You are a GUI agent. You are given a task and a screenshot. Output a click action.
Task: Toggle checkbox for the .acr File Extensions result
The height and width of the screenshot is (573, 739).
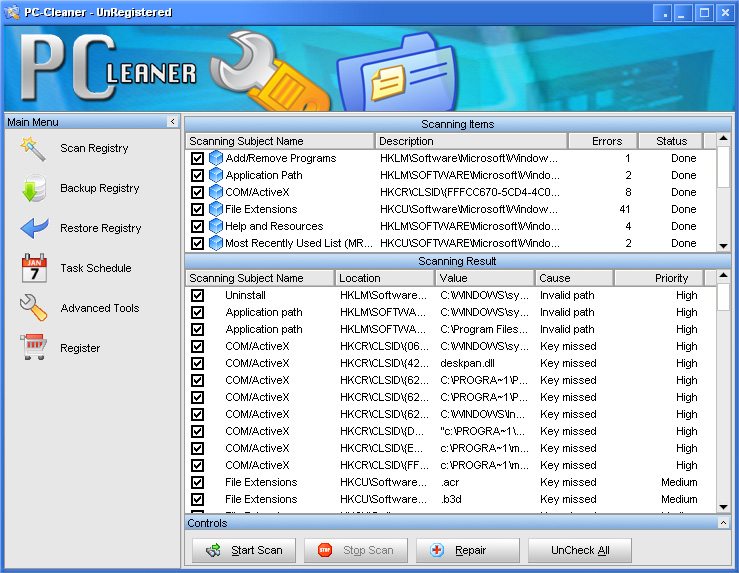(x=197, y=482)
